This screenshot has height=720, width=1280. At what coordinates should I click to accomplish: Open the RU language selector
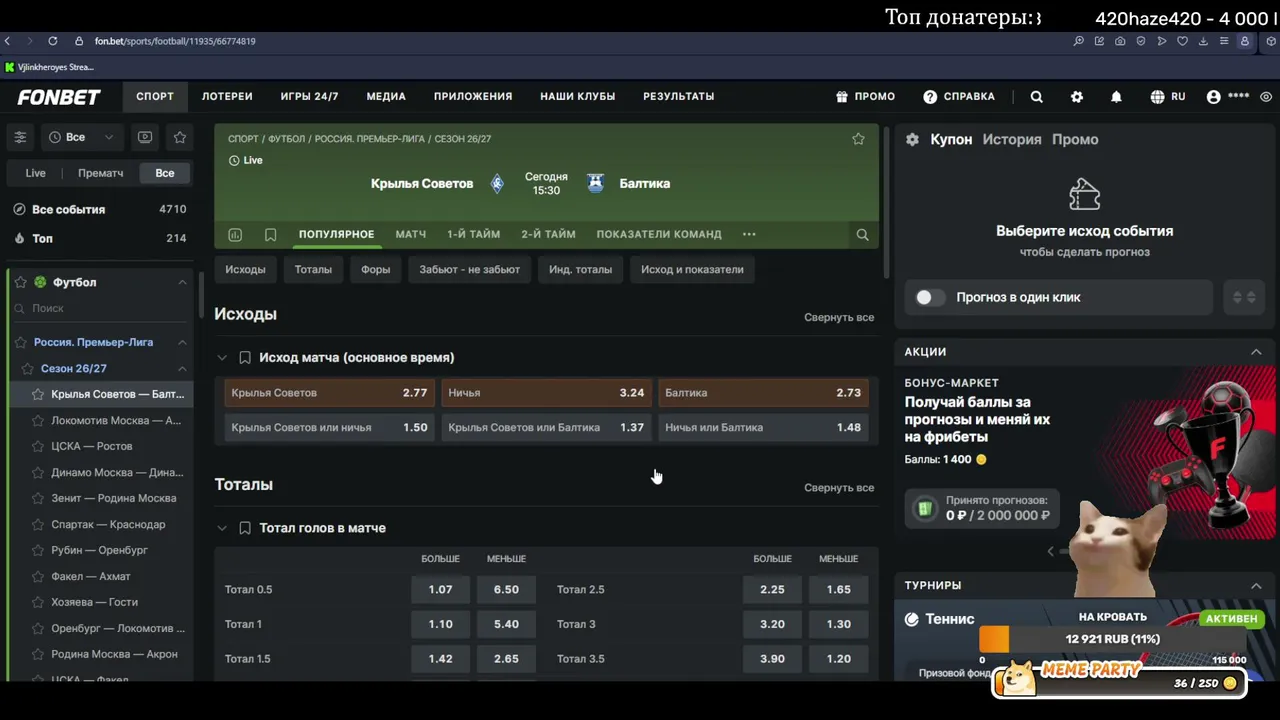(1168, 96)
